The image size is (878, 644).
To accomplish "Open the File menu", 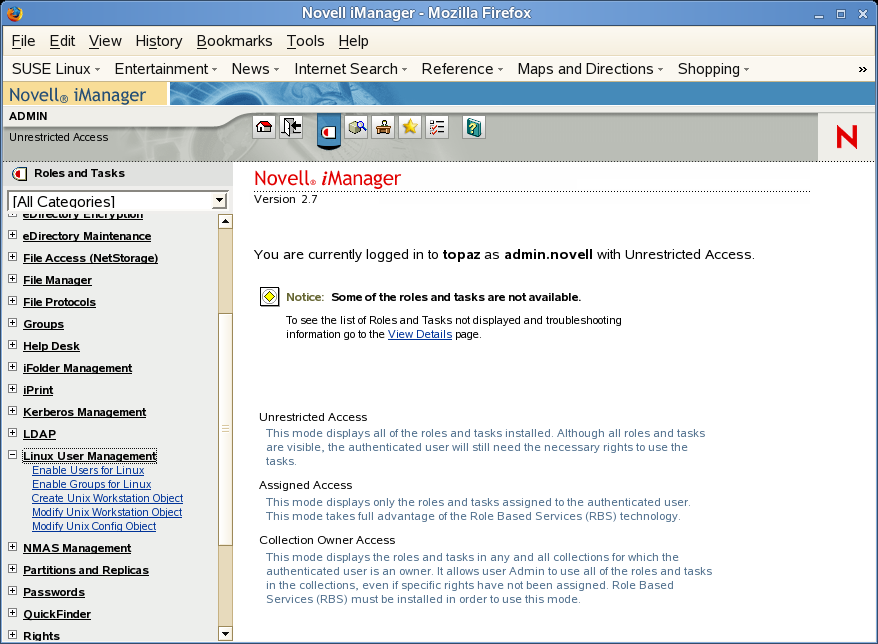I will point(23,41).
